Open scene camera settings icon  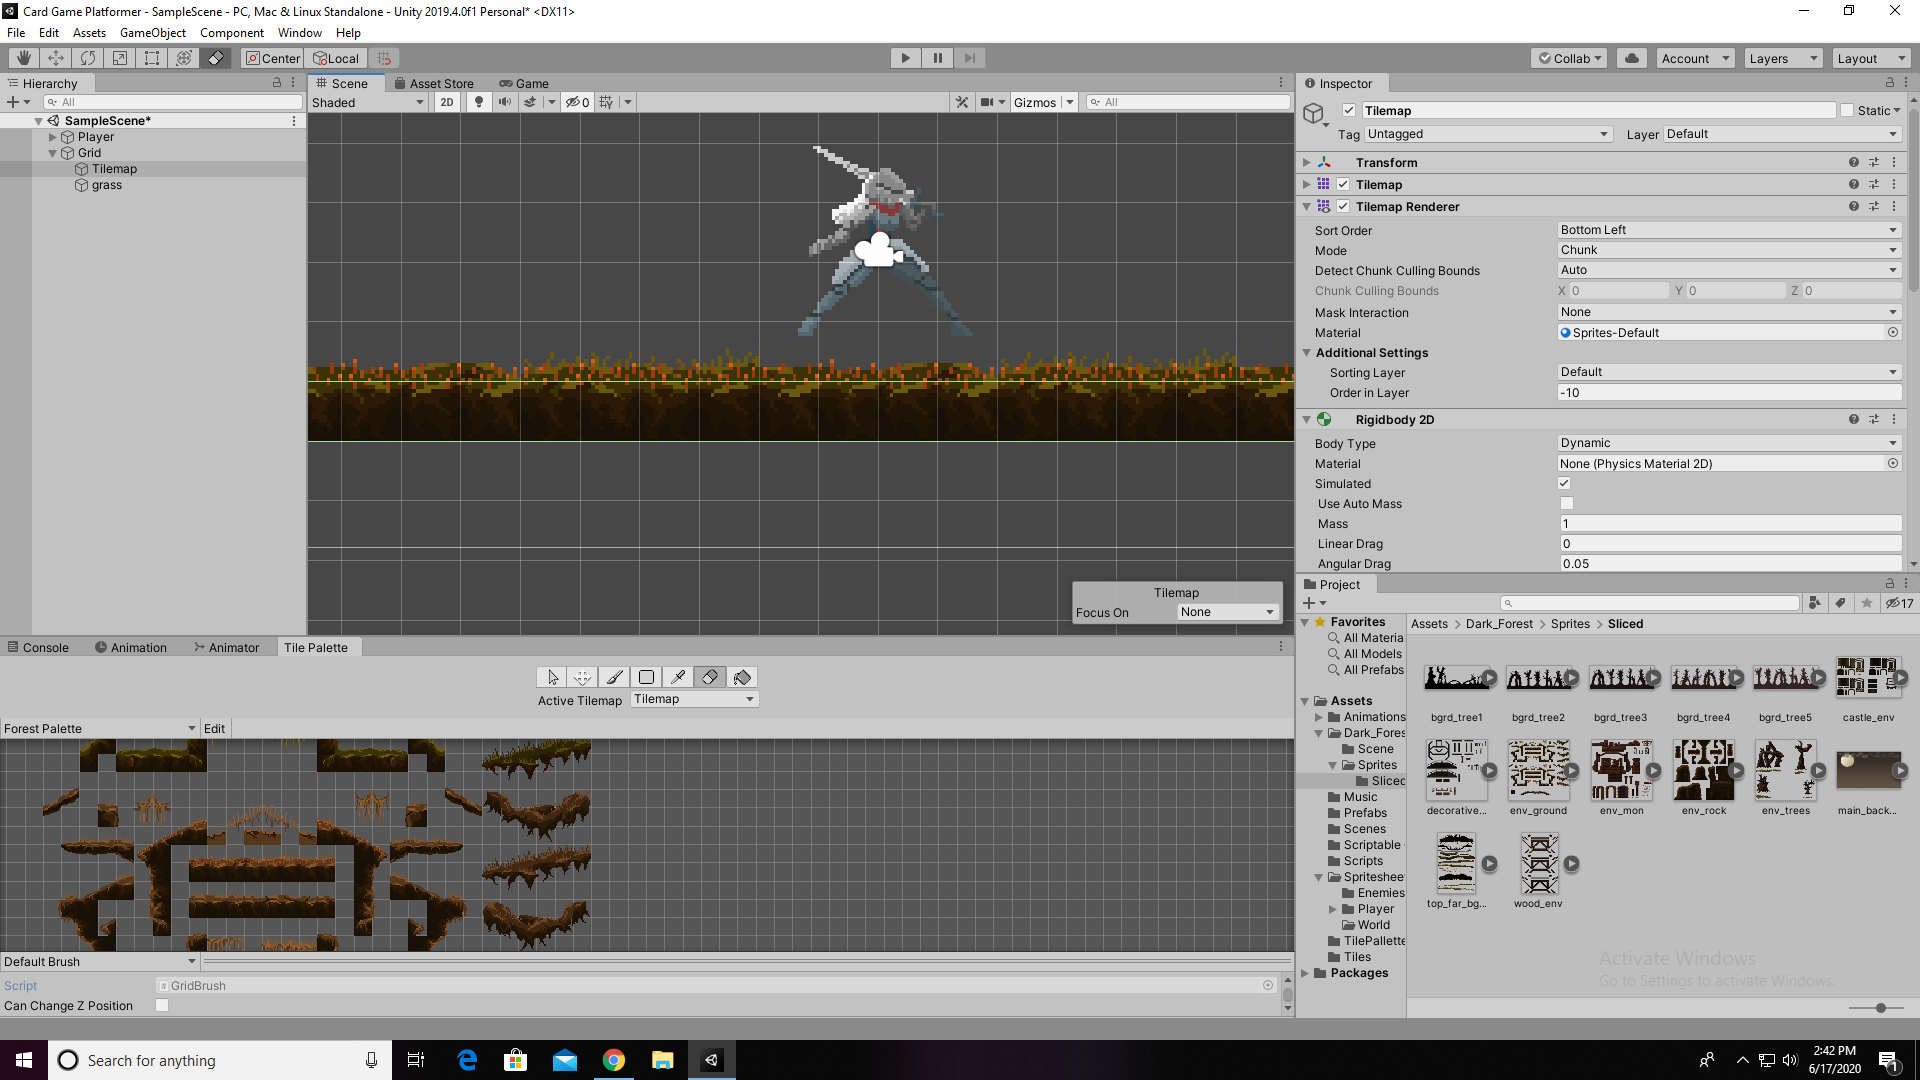pos(987,102)
